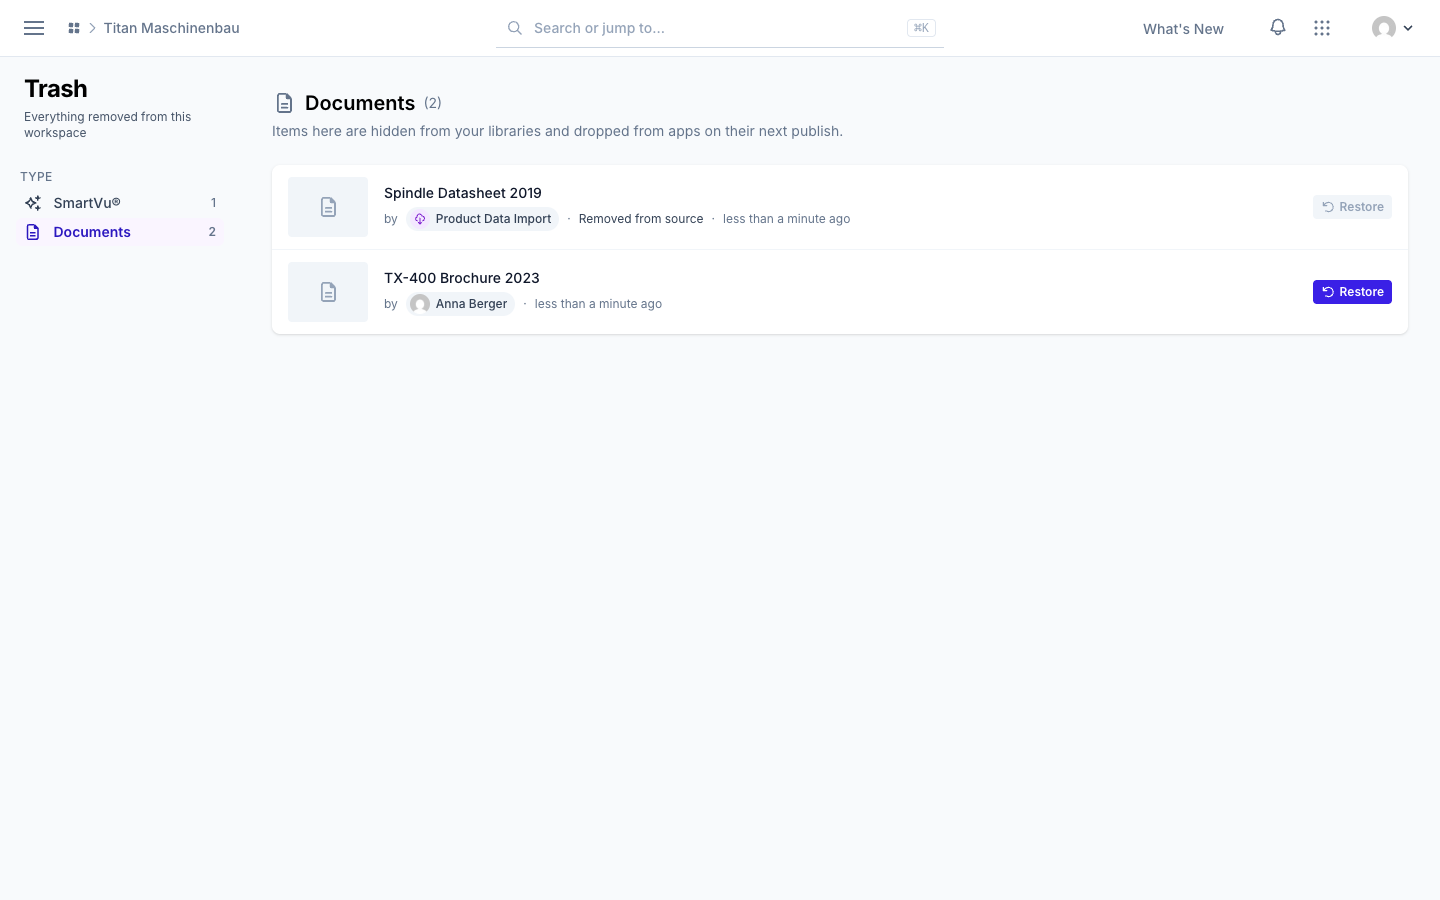Restore Spindle Datasheet 2019
The width and height of the screenshot is (1440, 900).
click(x=1352, y=207)
